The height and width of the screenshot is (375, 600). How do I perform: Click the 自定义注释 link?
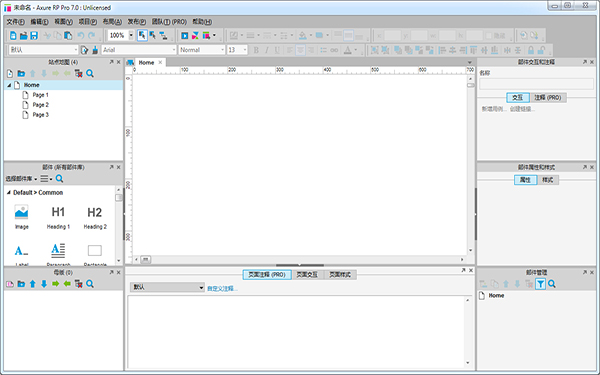222,289
